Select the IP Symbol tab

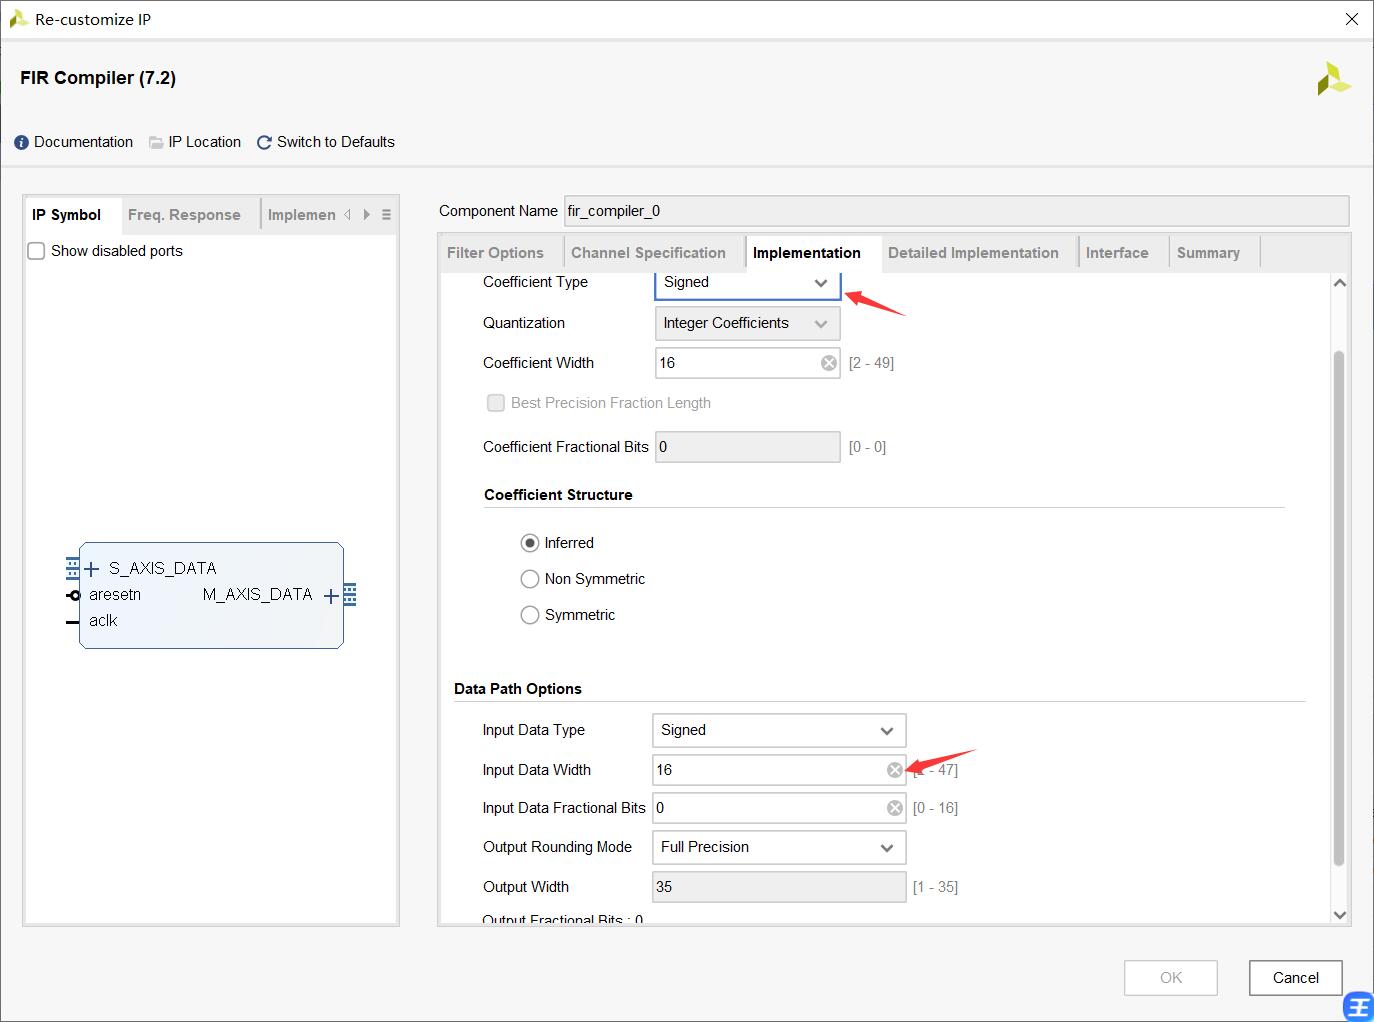pyautogui.click(x=66, y=215)
